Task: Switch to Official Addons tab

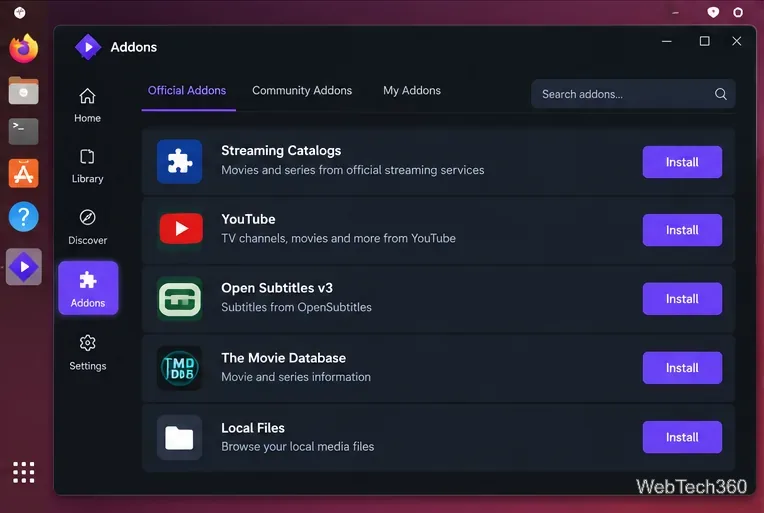Action: pos(187,91)
